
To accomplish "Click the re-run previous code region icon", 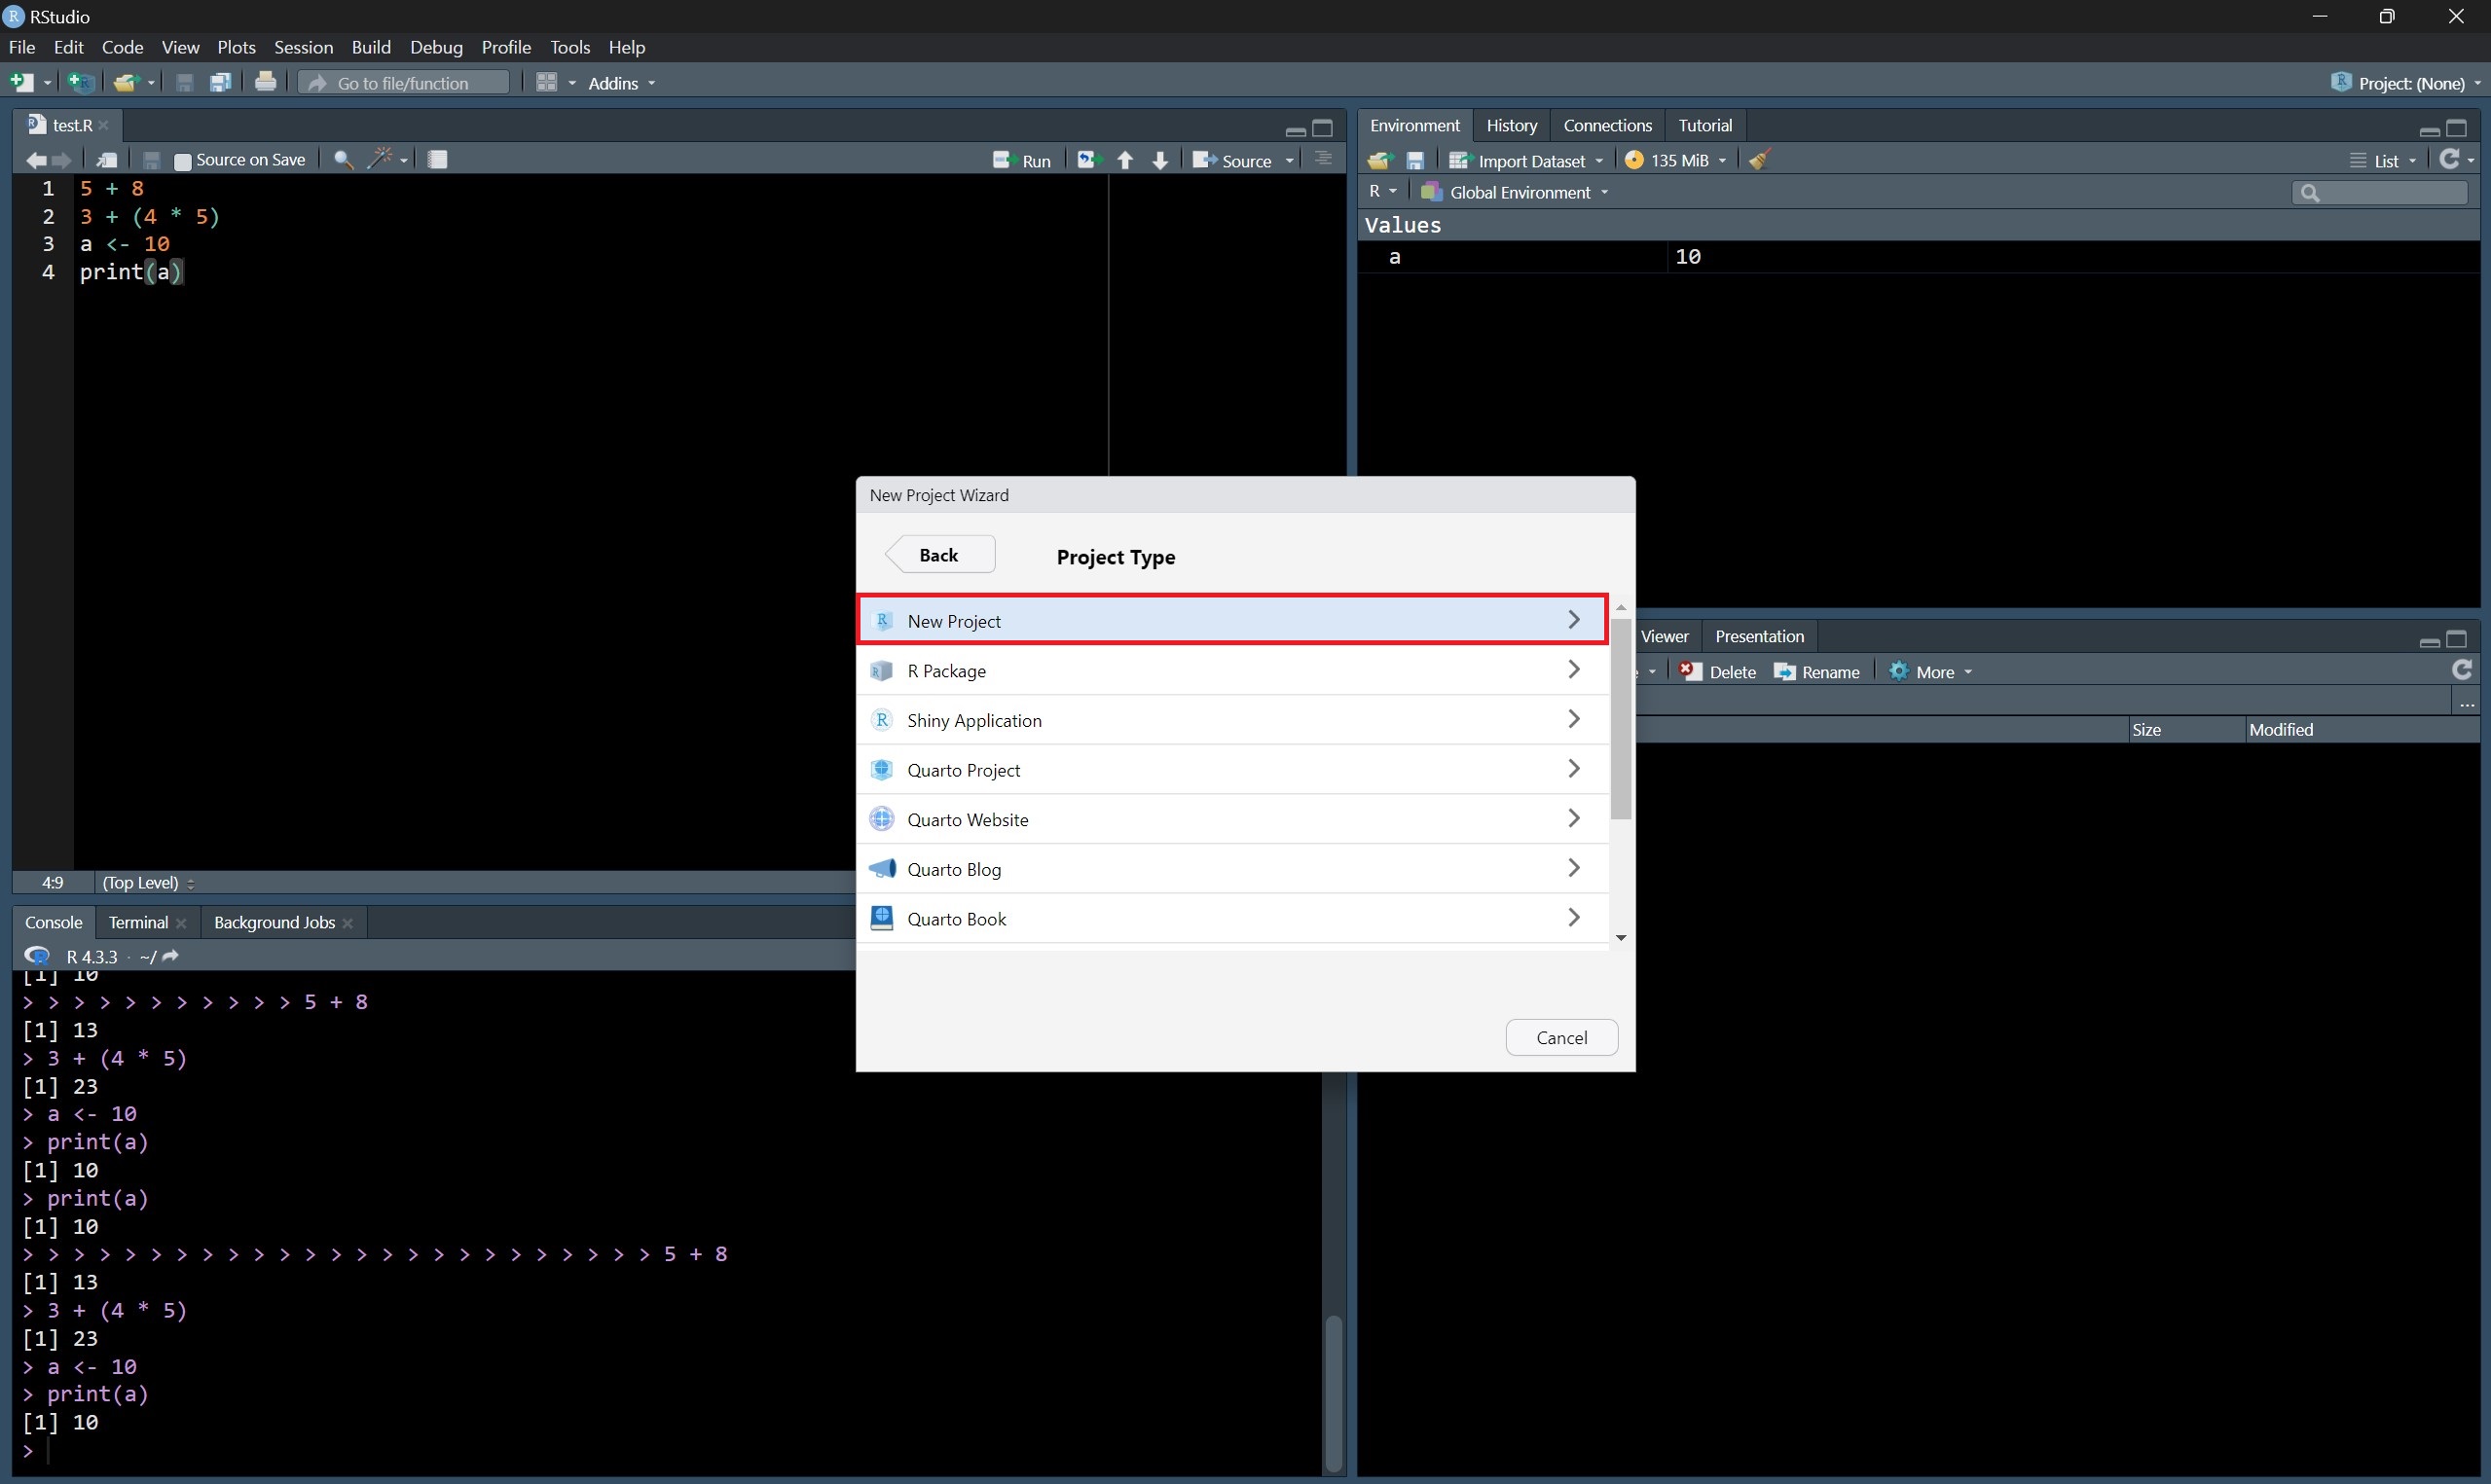I will 1088,160.
